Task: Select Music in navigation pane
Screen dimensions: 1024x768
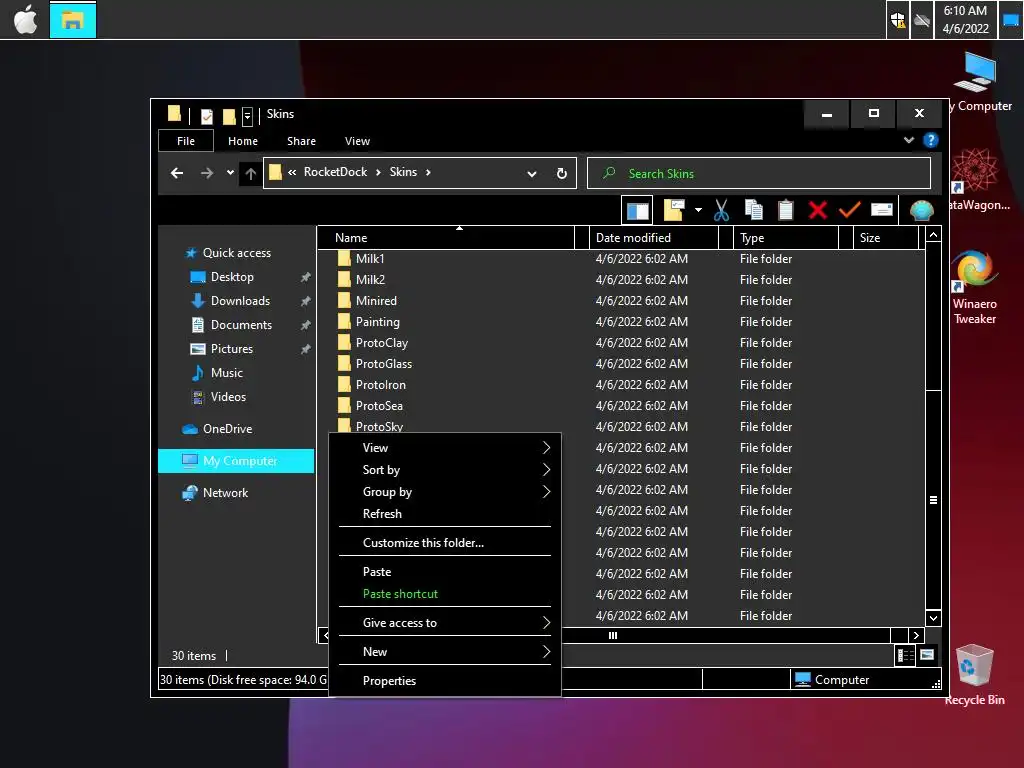Action: (x=227, y=373)
